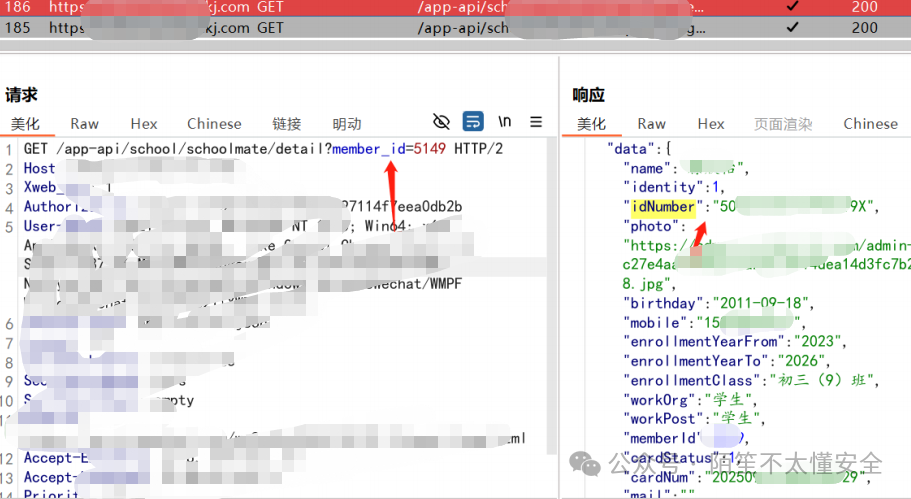The image size is (911, 499).
Task: Open response Chinese tab
Action: point(871,124)
